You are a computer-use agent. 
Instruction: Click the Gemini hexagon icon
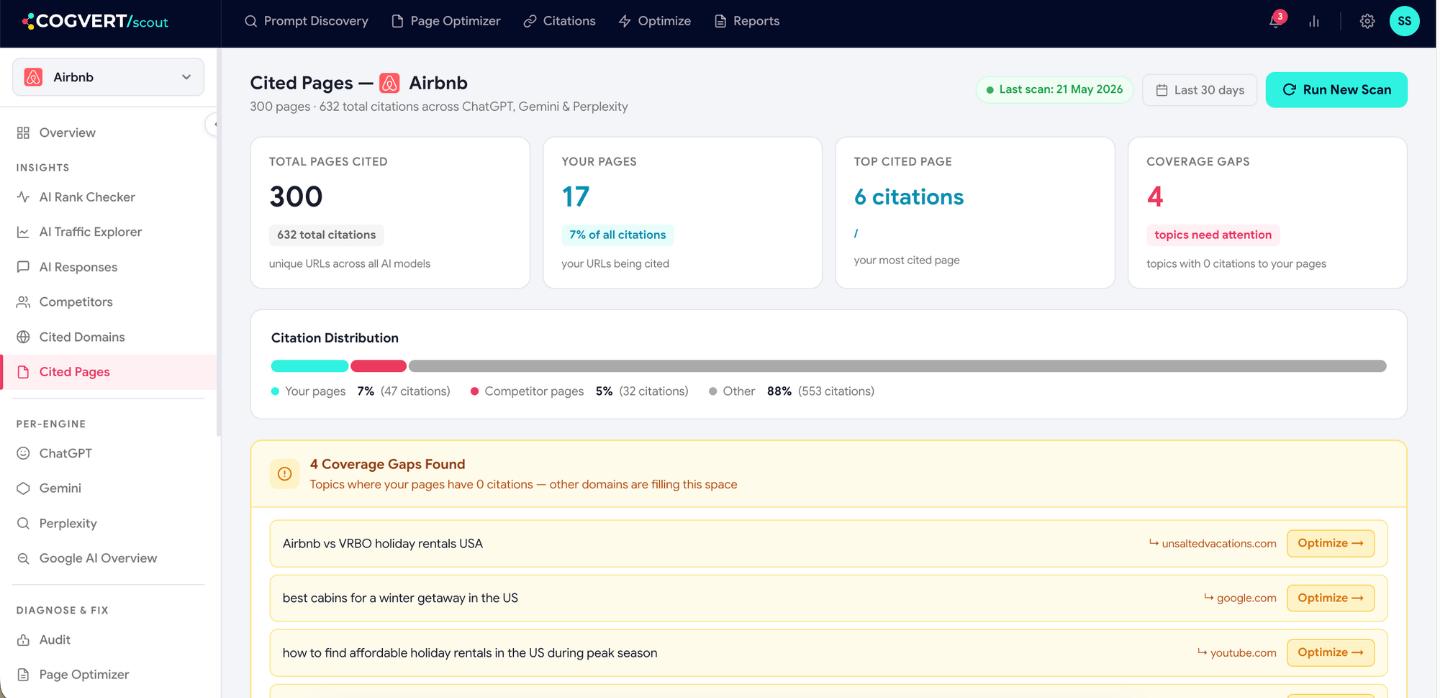point(23,488)
